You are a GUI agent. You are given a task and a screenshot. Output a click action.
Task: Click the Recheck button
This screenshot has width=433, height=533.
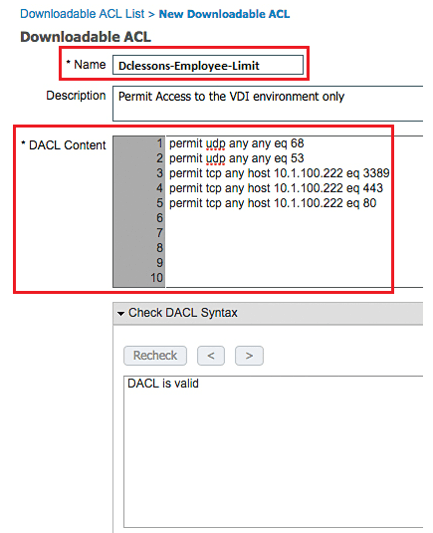[155, 356]
